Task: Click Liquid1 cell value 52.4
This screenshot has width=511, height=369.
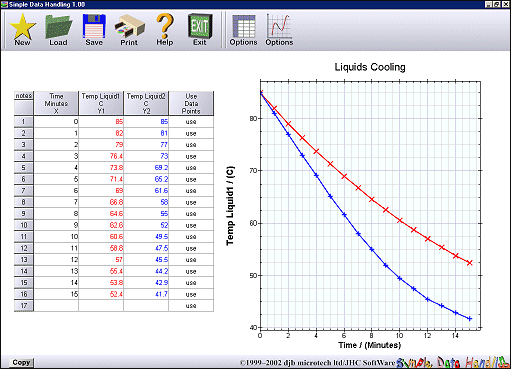Action: [101, 294]
